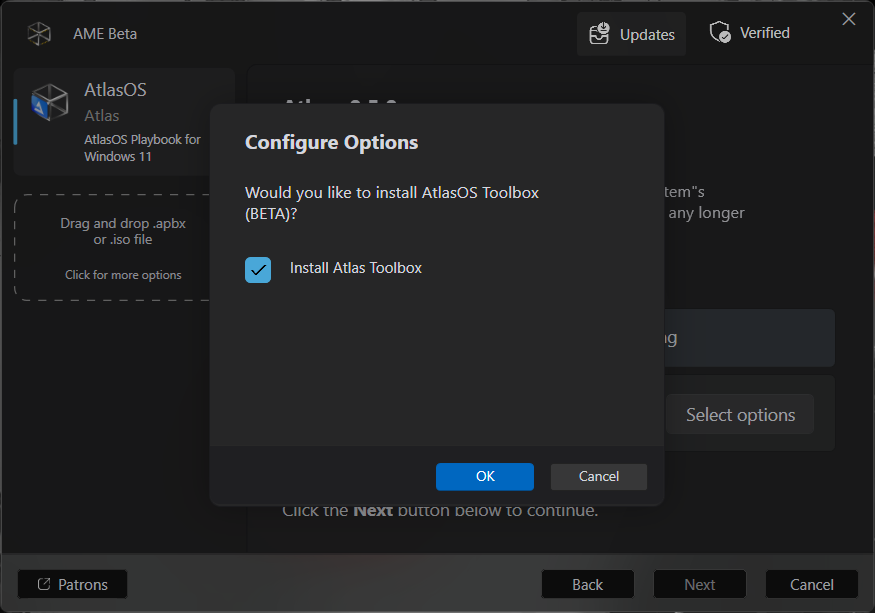
Task: Click the Patrons external link icon
Action: pyautogui.click(x=43, y=584)
